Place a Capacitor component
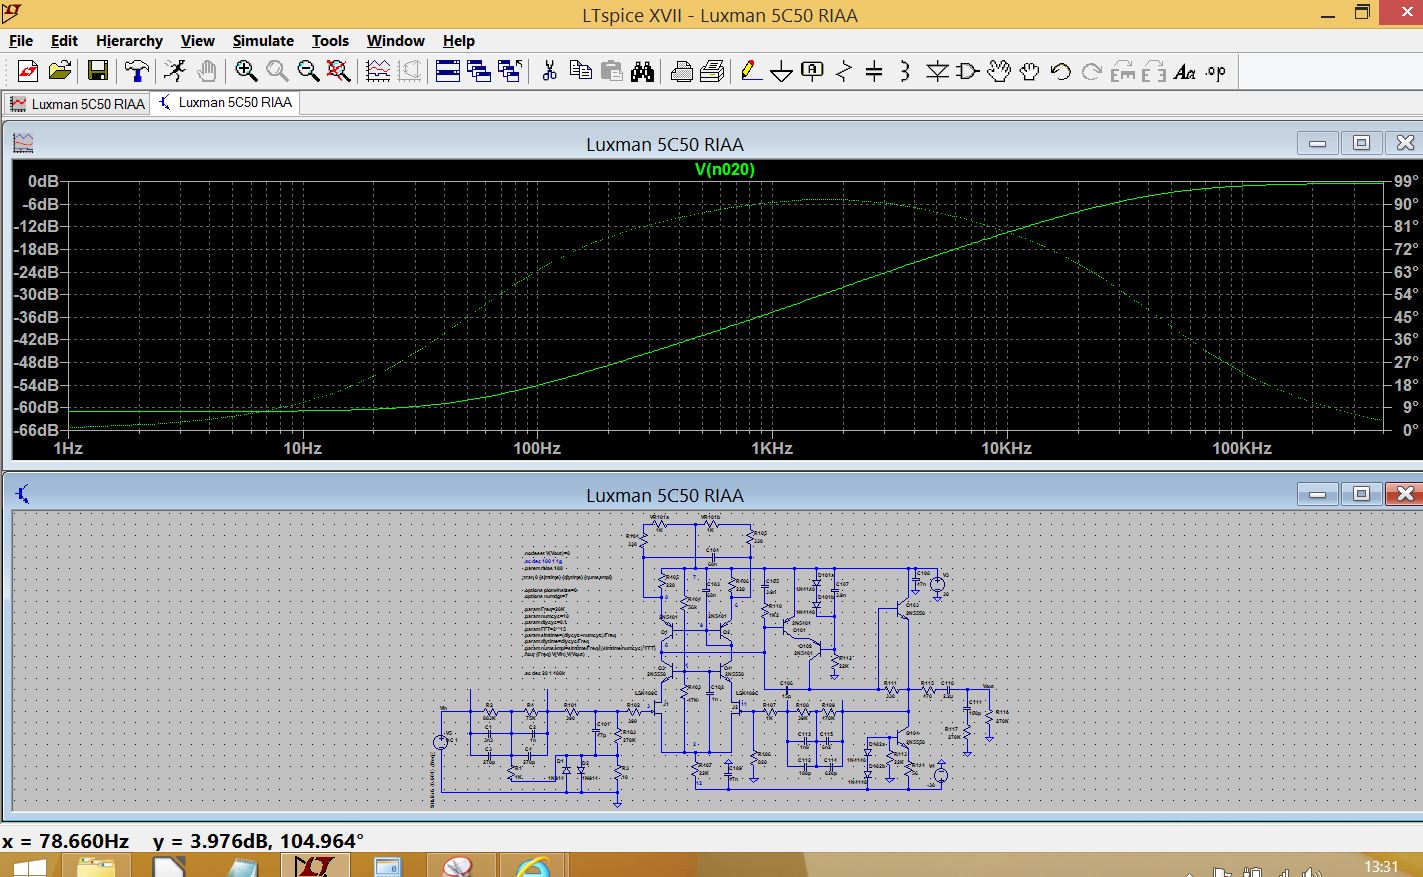 (x=874, y=71)
